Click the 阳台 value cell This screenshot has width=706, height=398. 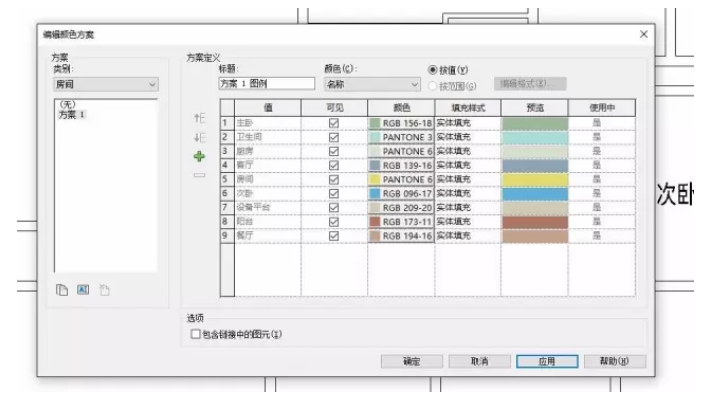pos(268,222)
